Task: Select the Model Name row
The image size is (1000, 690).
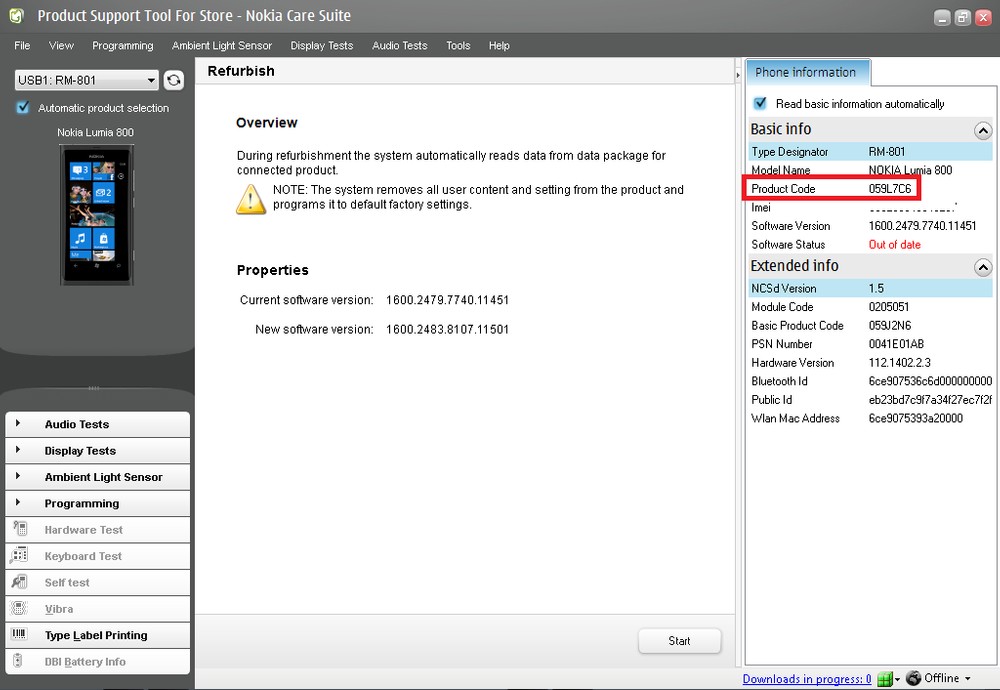Action: click(x=870, y=170)
